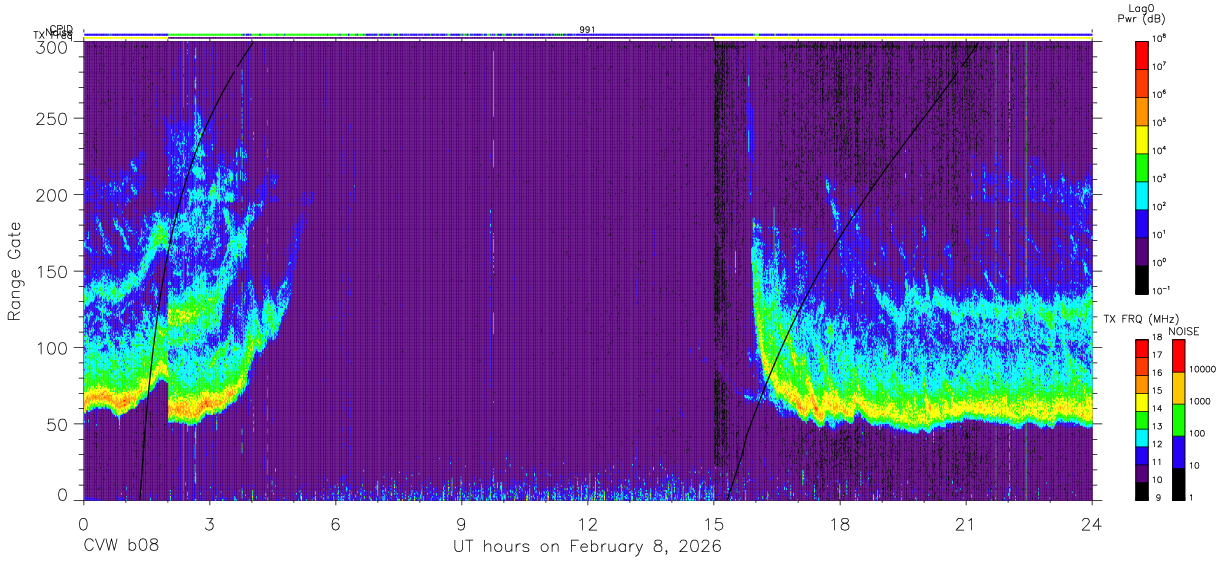Click the range gate tick label "100"
The image size is (1228, 567).
[53, 348]
